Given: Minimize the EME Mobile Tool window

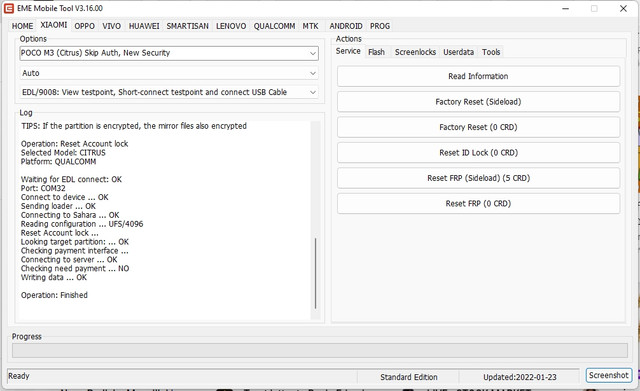Looking at the screenshot, I should click(565, 9).
